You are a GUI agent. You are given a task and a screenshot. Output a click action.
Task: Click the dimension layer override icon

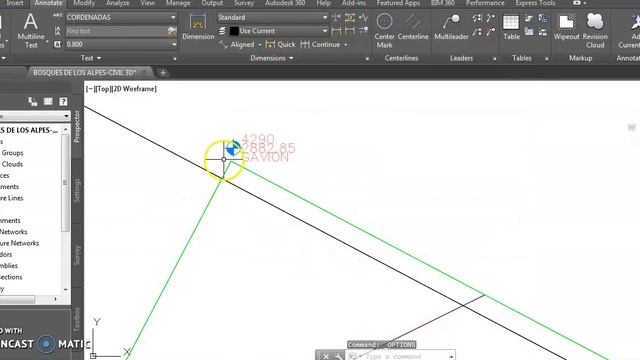pos(222,31)
